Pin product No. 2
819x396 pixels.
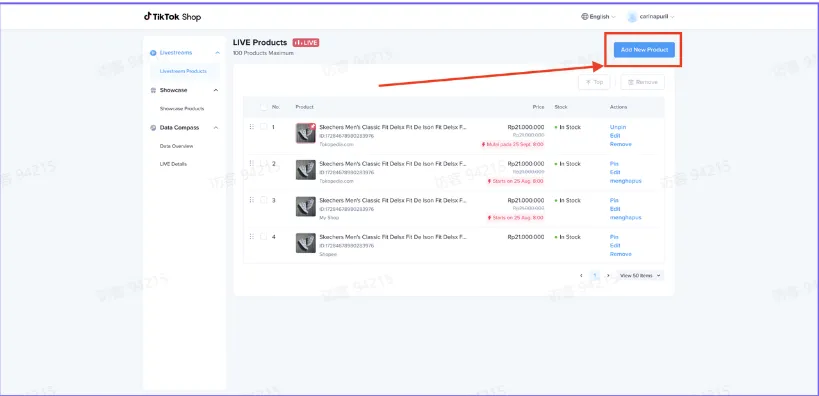[x=614, y=164]
